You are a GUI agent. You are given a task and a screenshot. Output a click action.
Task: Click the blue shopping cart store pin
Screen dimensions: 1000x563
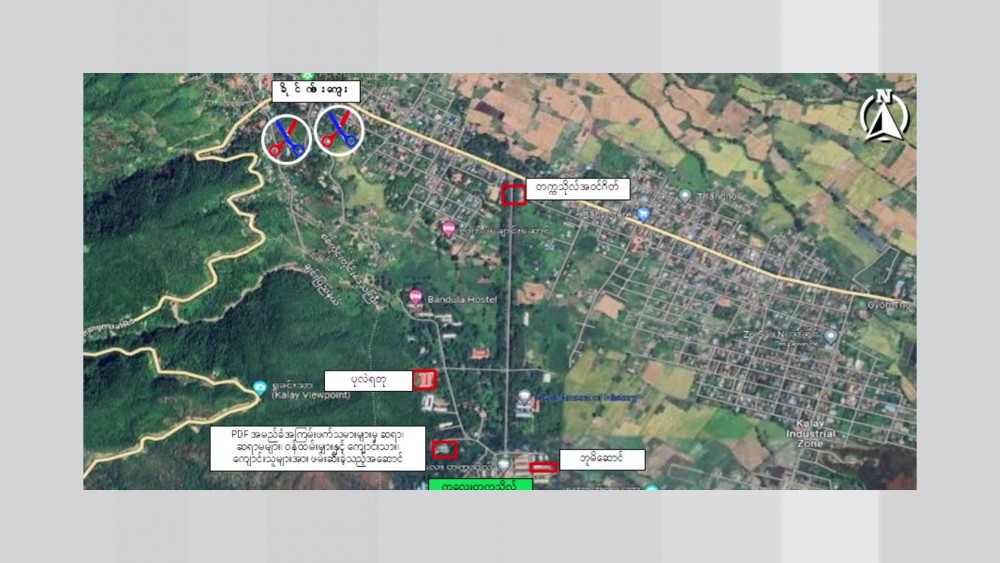point(643,214)
